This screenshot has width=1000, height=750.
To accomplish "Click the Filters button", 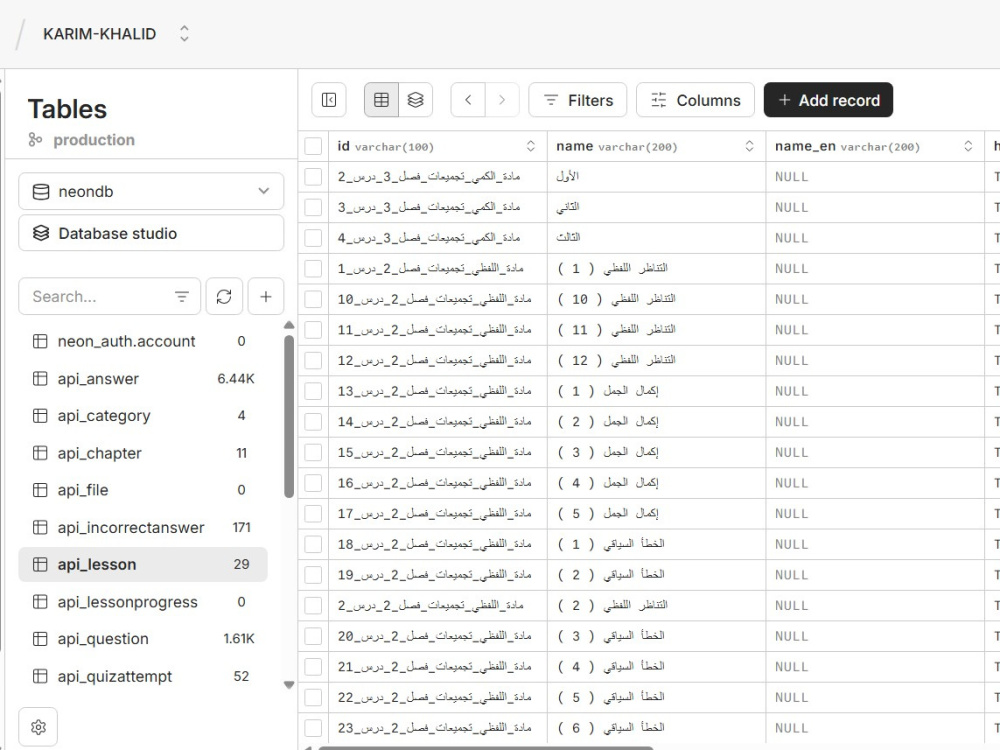I will pos(578,100).
